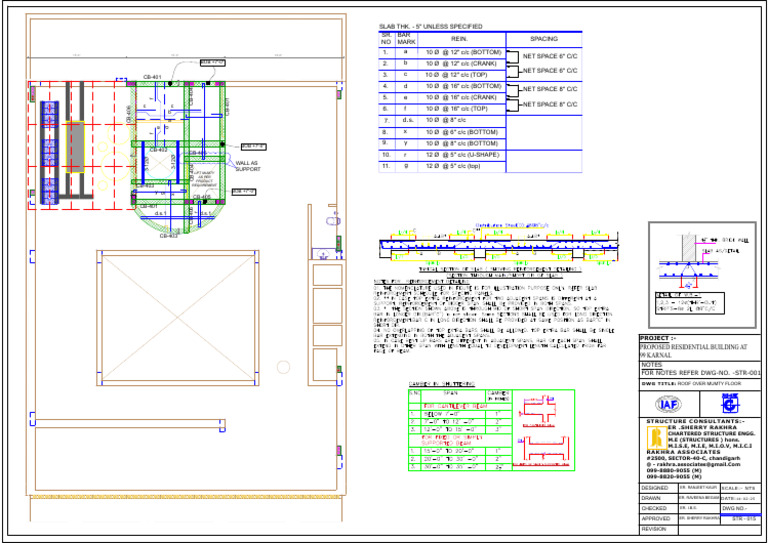This screenshot has height=543, width=768.
Task: Select phone number '099-8880-9055 (M)'
Action: pos(674,471)
